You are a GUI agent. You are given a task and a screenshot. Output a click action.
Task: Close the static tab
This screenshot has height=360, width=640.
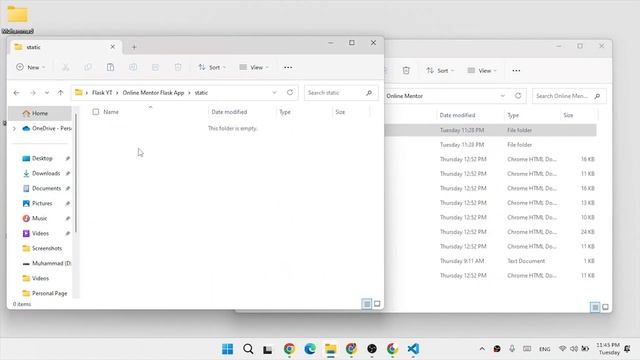(x=113, y=47)
